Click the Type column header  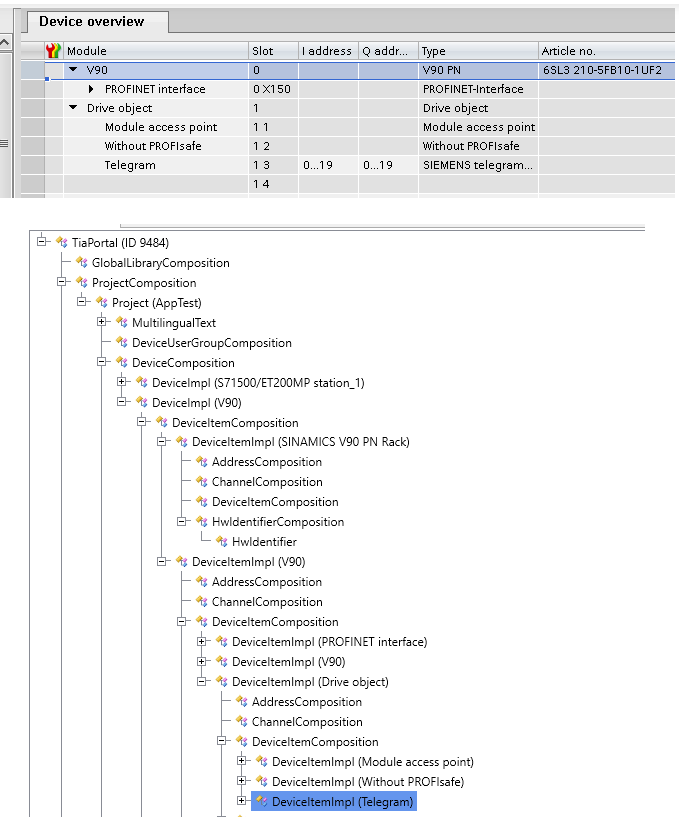coord(478,51)
